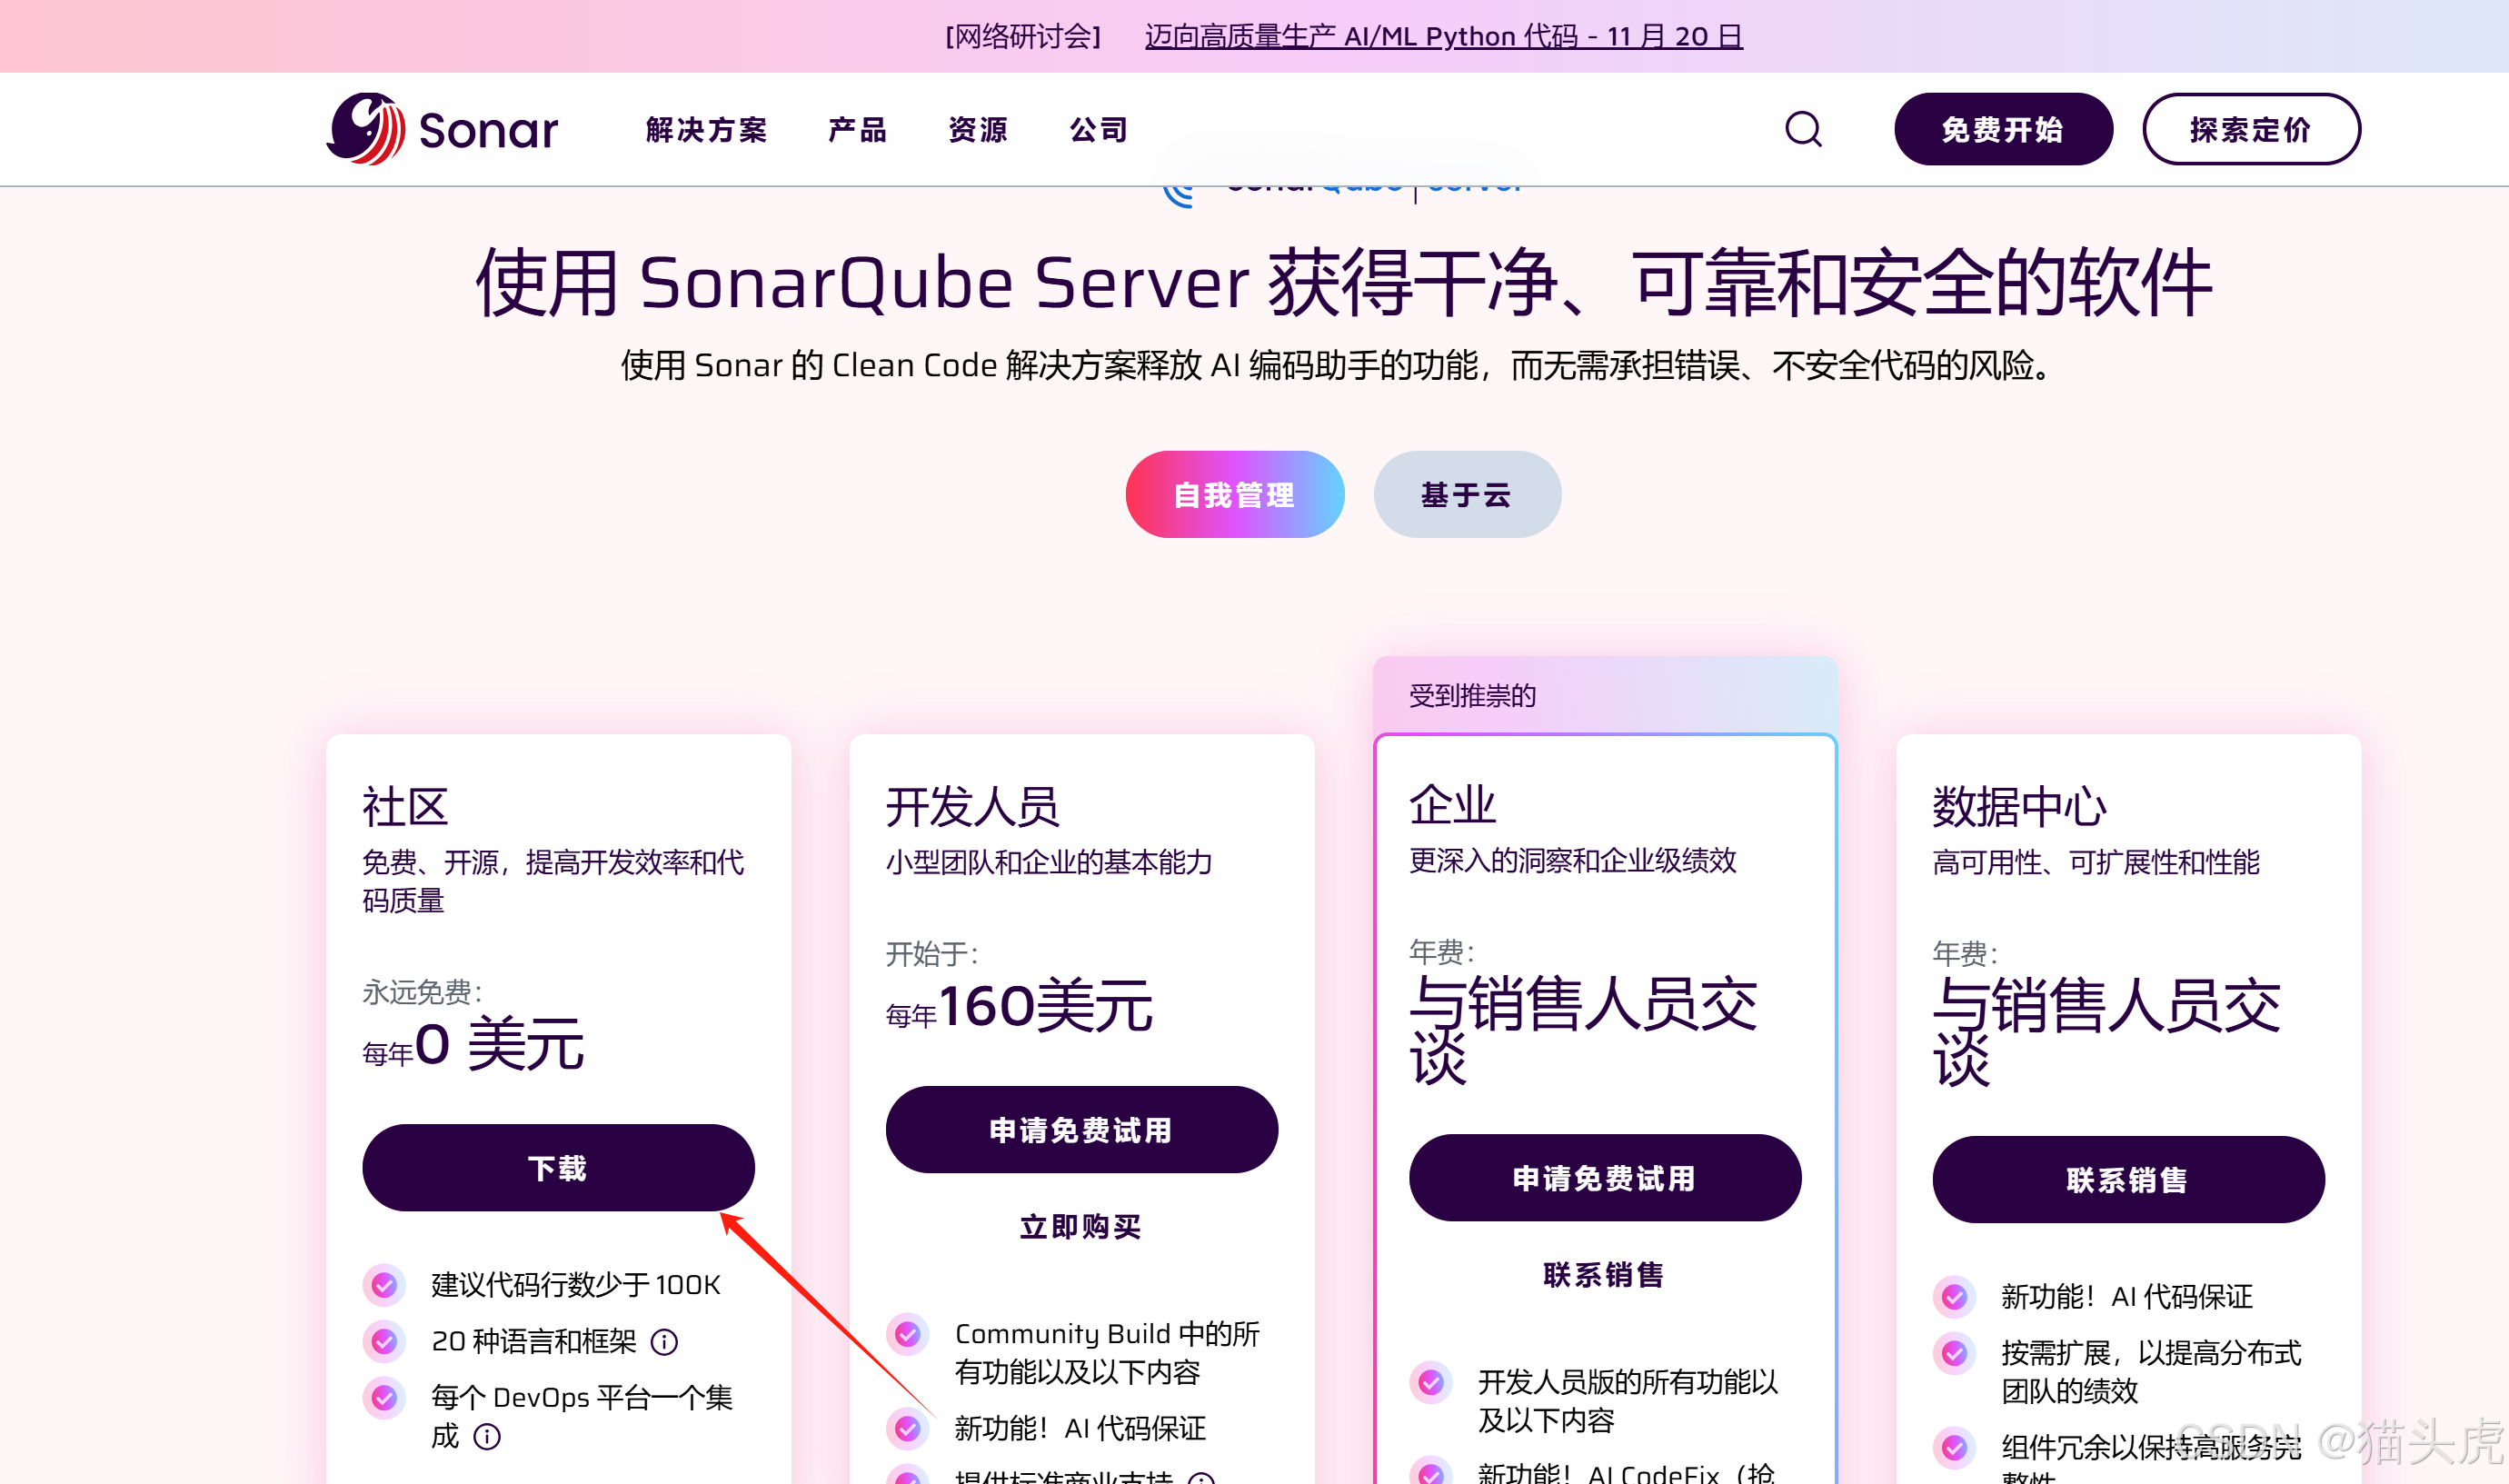The width and height of the screenshot is (2509, 1484).
Task: Select the 自我管理 option
Action: (1235, 494)
